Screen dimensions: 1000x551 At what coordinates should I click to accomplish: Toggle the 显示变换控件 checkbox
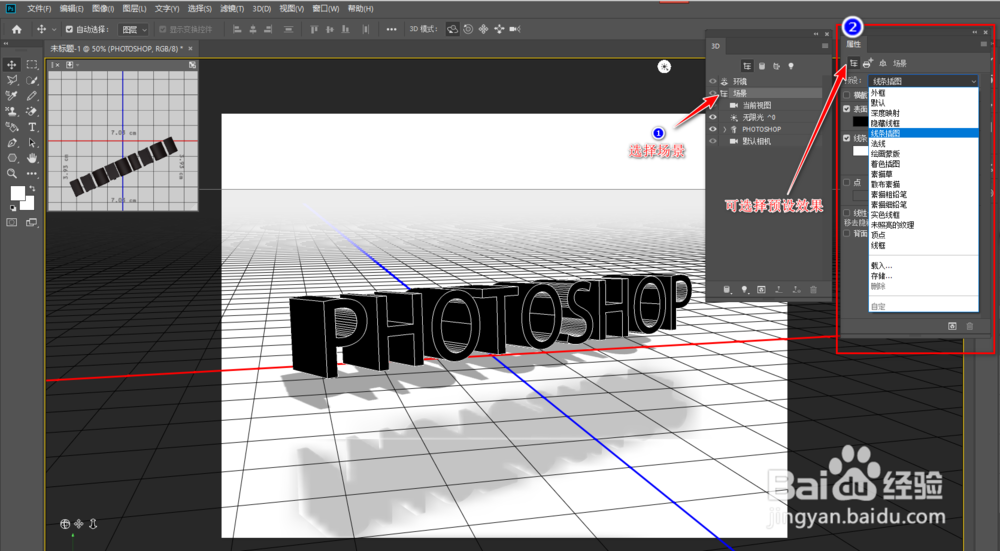pyautogui.click(x=162, y=29)
